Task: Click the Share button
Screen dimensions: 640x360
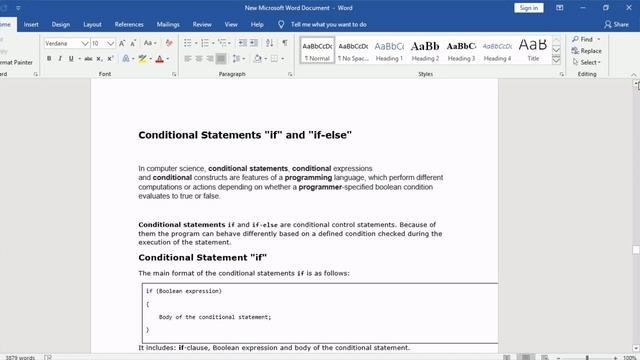Action: point(616,24)
